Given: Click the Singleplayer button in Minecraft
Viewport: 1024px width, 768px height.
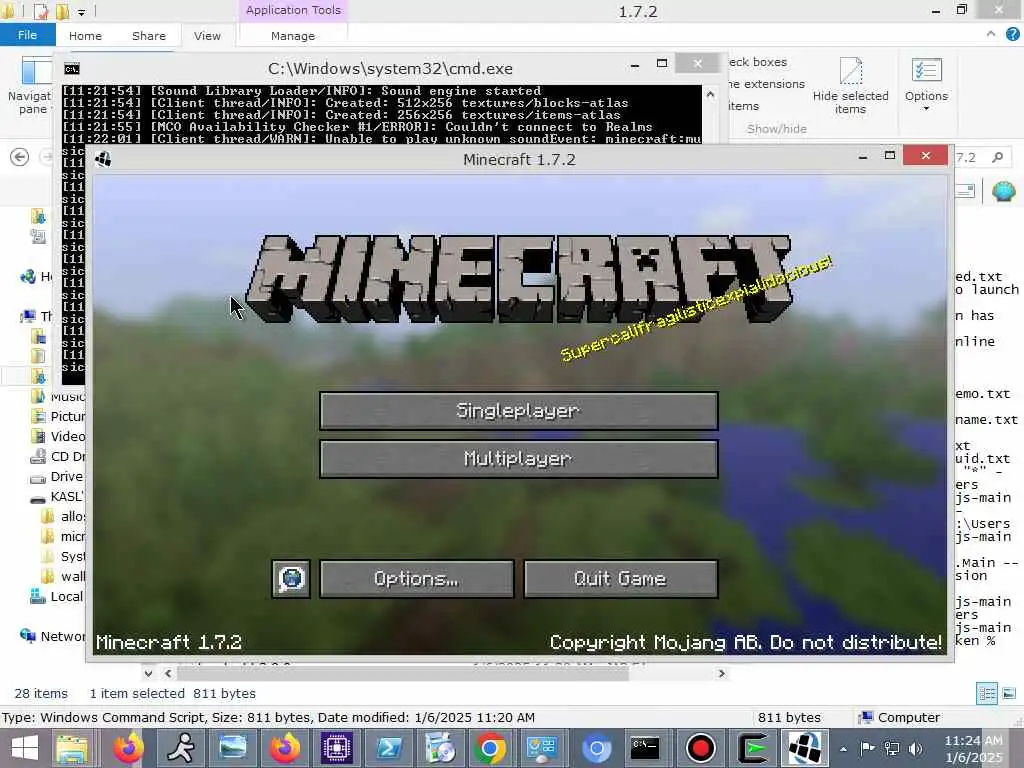Looking at the screenshot, I should pyautogui.click(x=519, y=411).
